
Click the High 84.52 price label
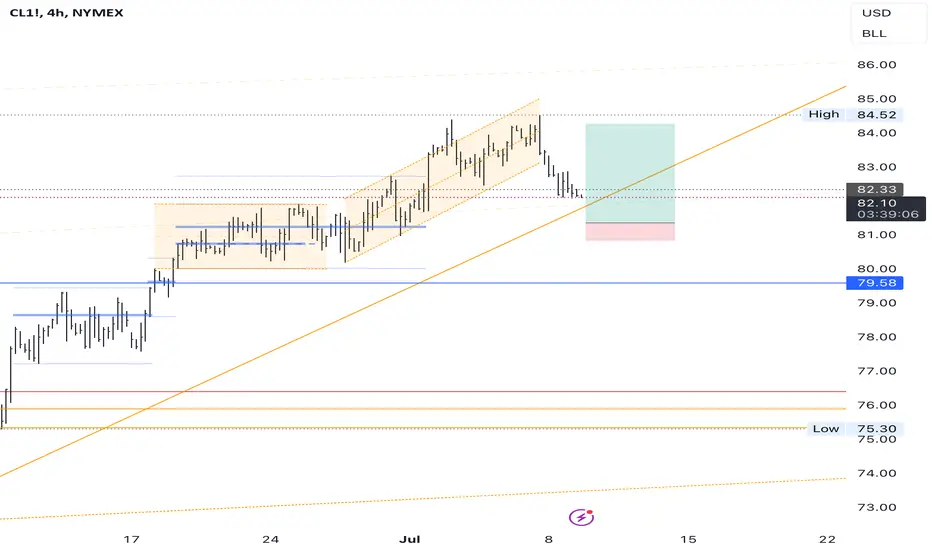[854, 115]
